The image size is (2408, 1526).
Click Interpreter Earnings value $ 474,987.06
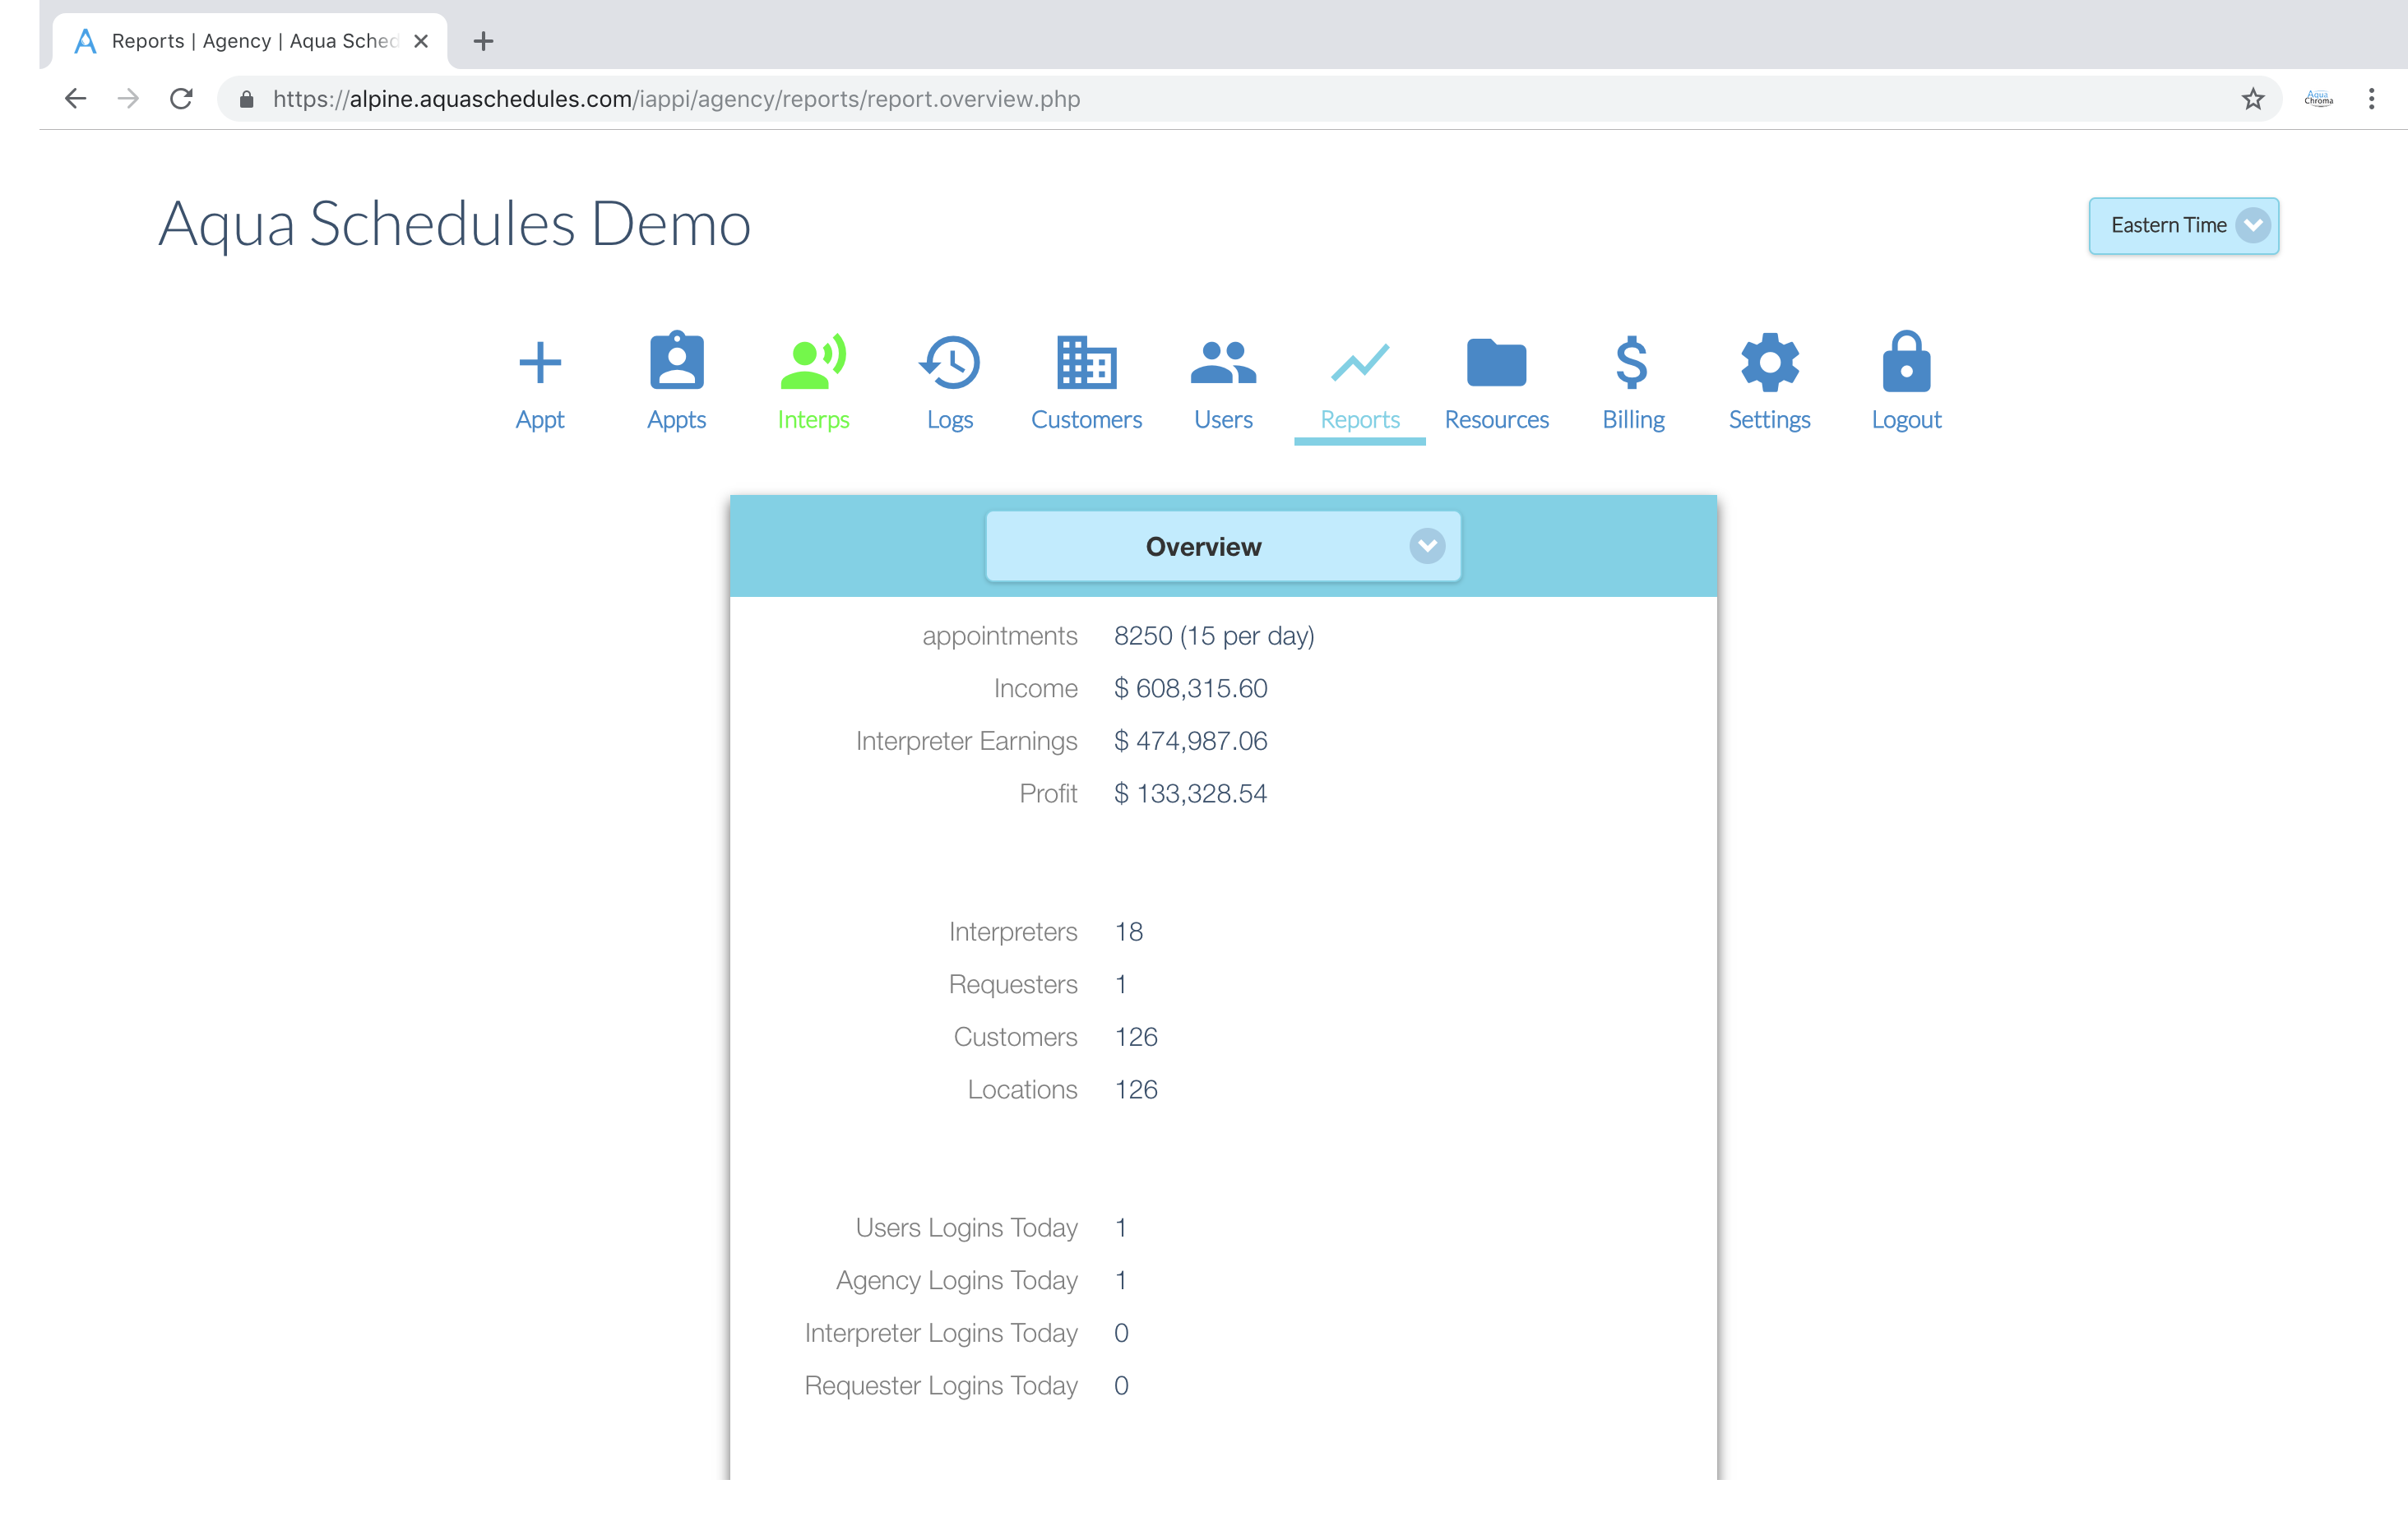tap(1190, 741)
